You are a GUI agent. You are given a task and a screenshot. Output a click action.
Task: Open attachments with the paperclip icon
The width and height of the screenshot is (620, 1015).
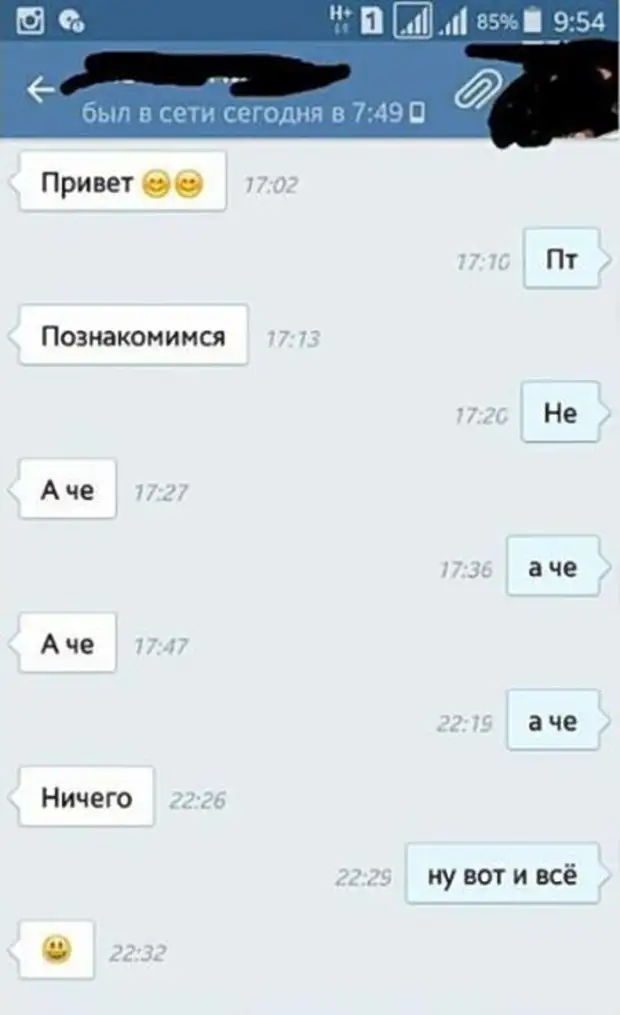478,89
